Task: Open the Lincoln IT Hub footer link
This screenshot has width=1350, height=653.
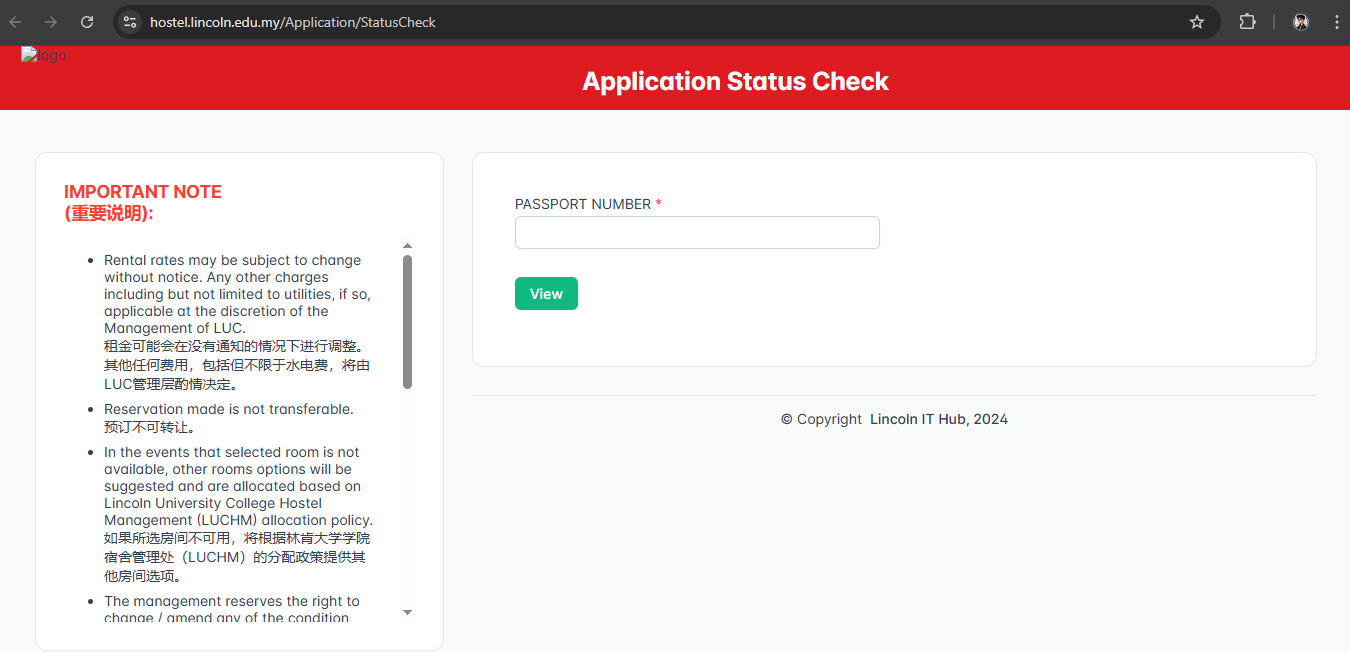Action: click(939, 419)
